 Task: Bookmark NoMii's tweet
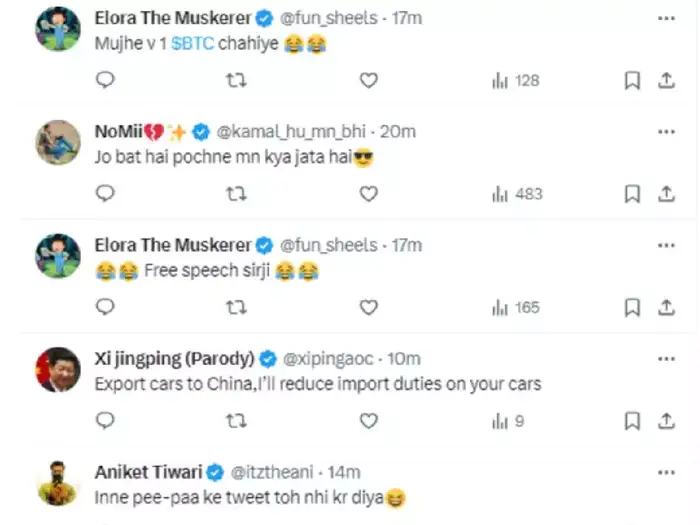pyautogui.click(x=632, y=194)
